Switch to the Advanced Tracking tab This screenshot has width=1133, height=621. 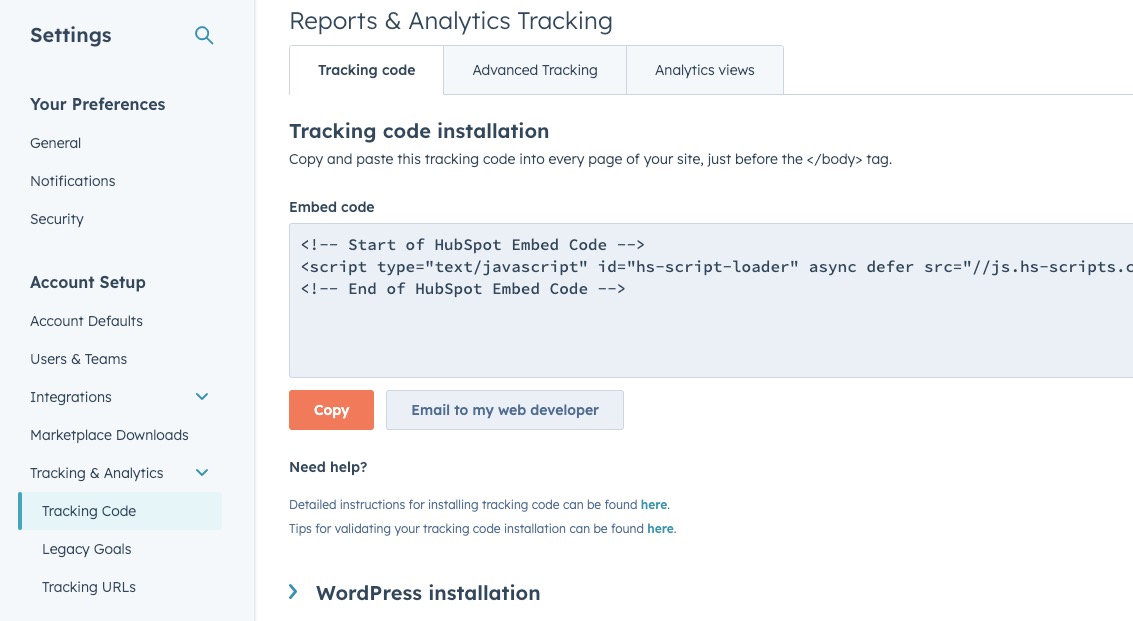pyautogui.click(x=535, y=70)
